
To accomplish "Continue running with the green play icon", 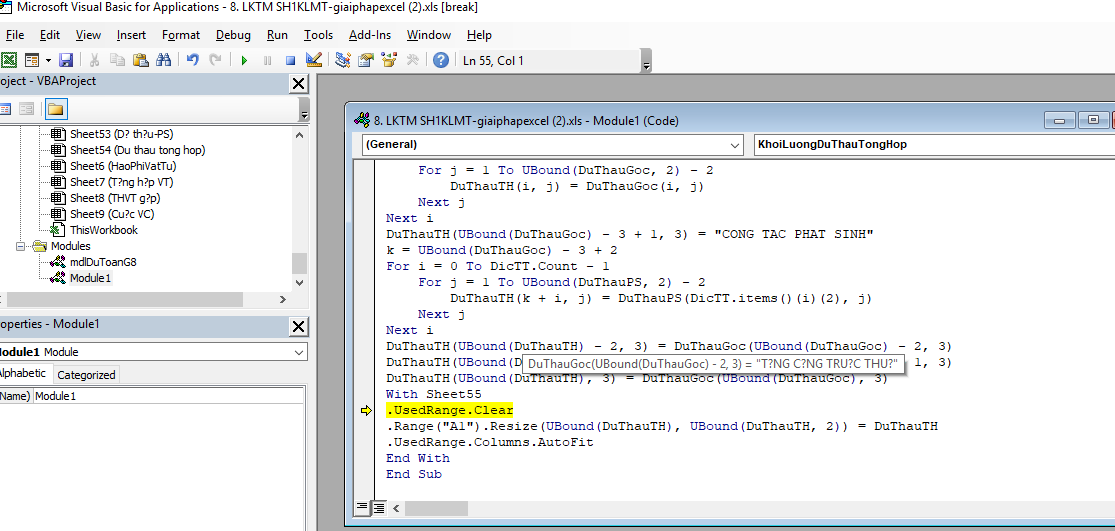I will pyautogui.click(x=244, y=60).
